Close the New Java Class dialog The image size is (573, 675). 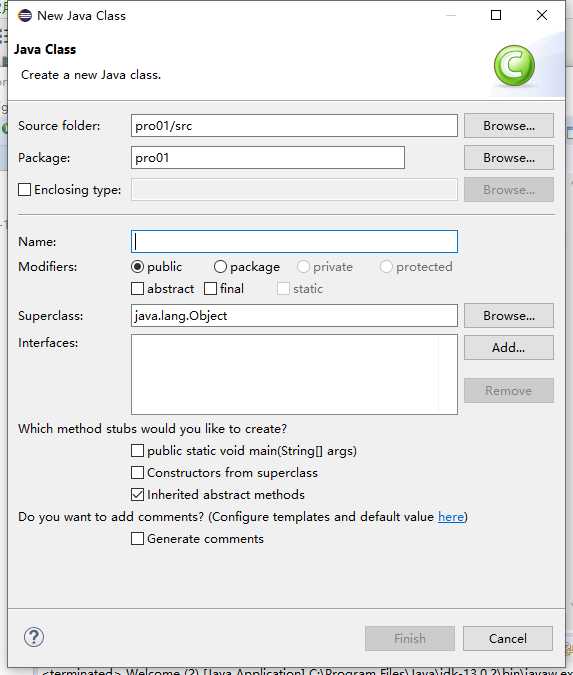tap(542, 15)
